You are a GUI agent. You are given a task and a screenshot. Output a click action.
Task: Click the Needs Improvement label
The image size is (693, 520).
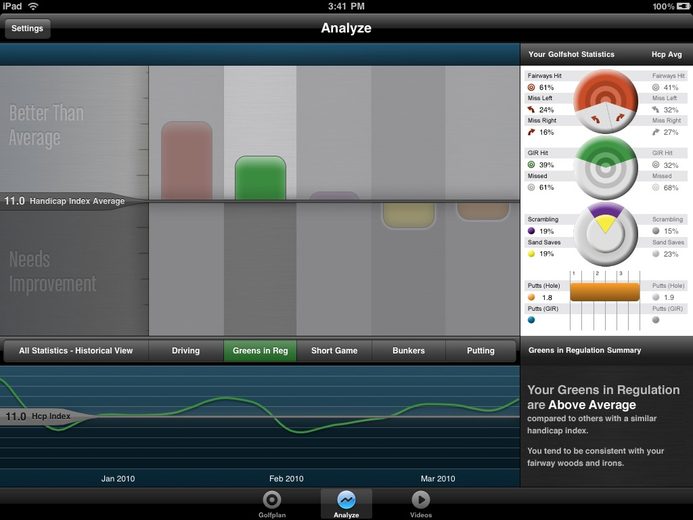pyautogui.click(x=53, y=272)
